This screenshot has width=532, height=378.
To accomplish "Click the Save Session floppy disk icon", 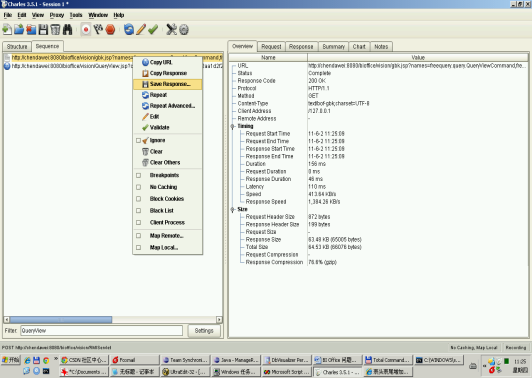I will (x=43, y=30).
